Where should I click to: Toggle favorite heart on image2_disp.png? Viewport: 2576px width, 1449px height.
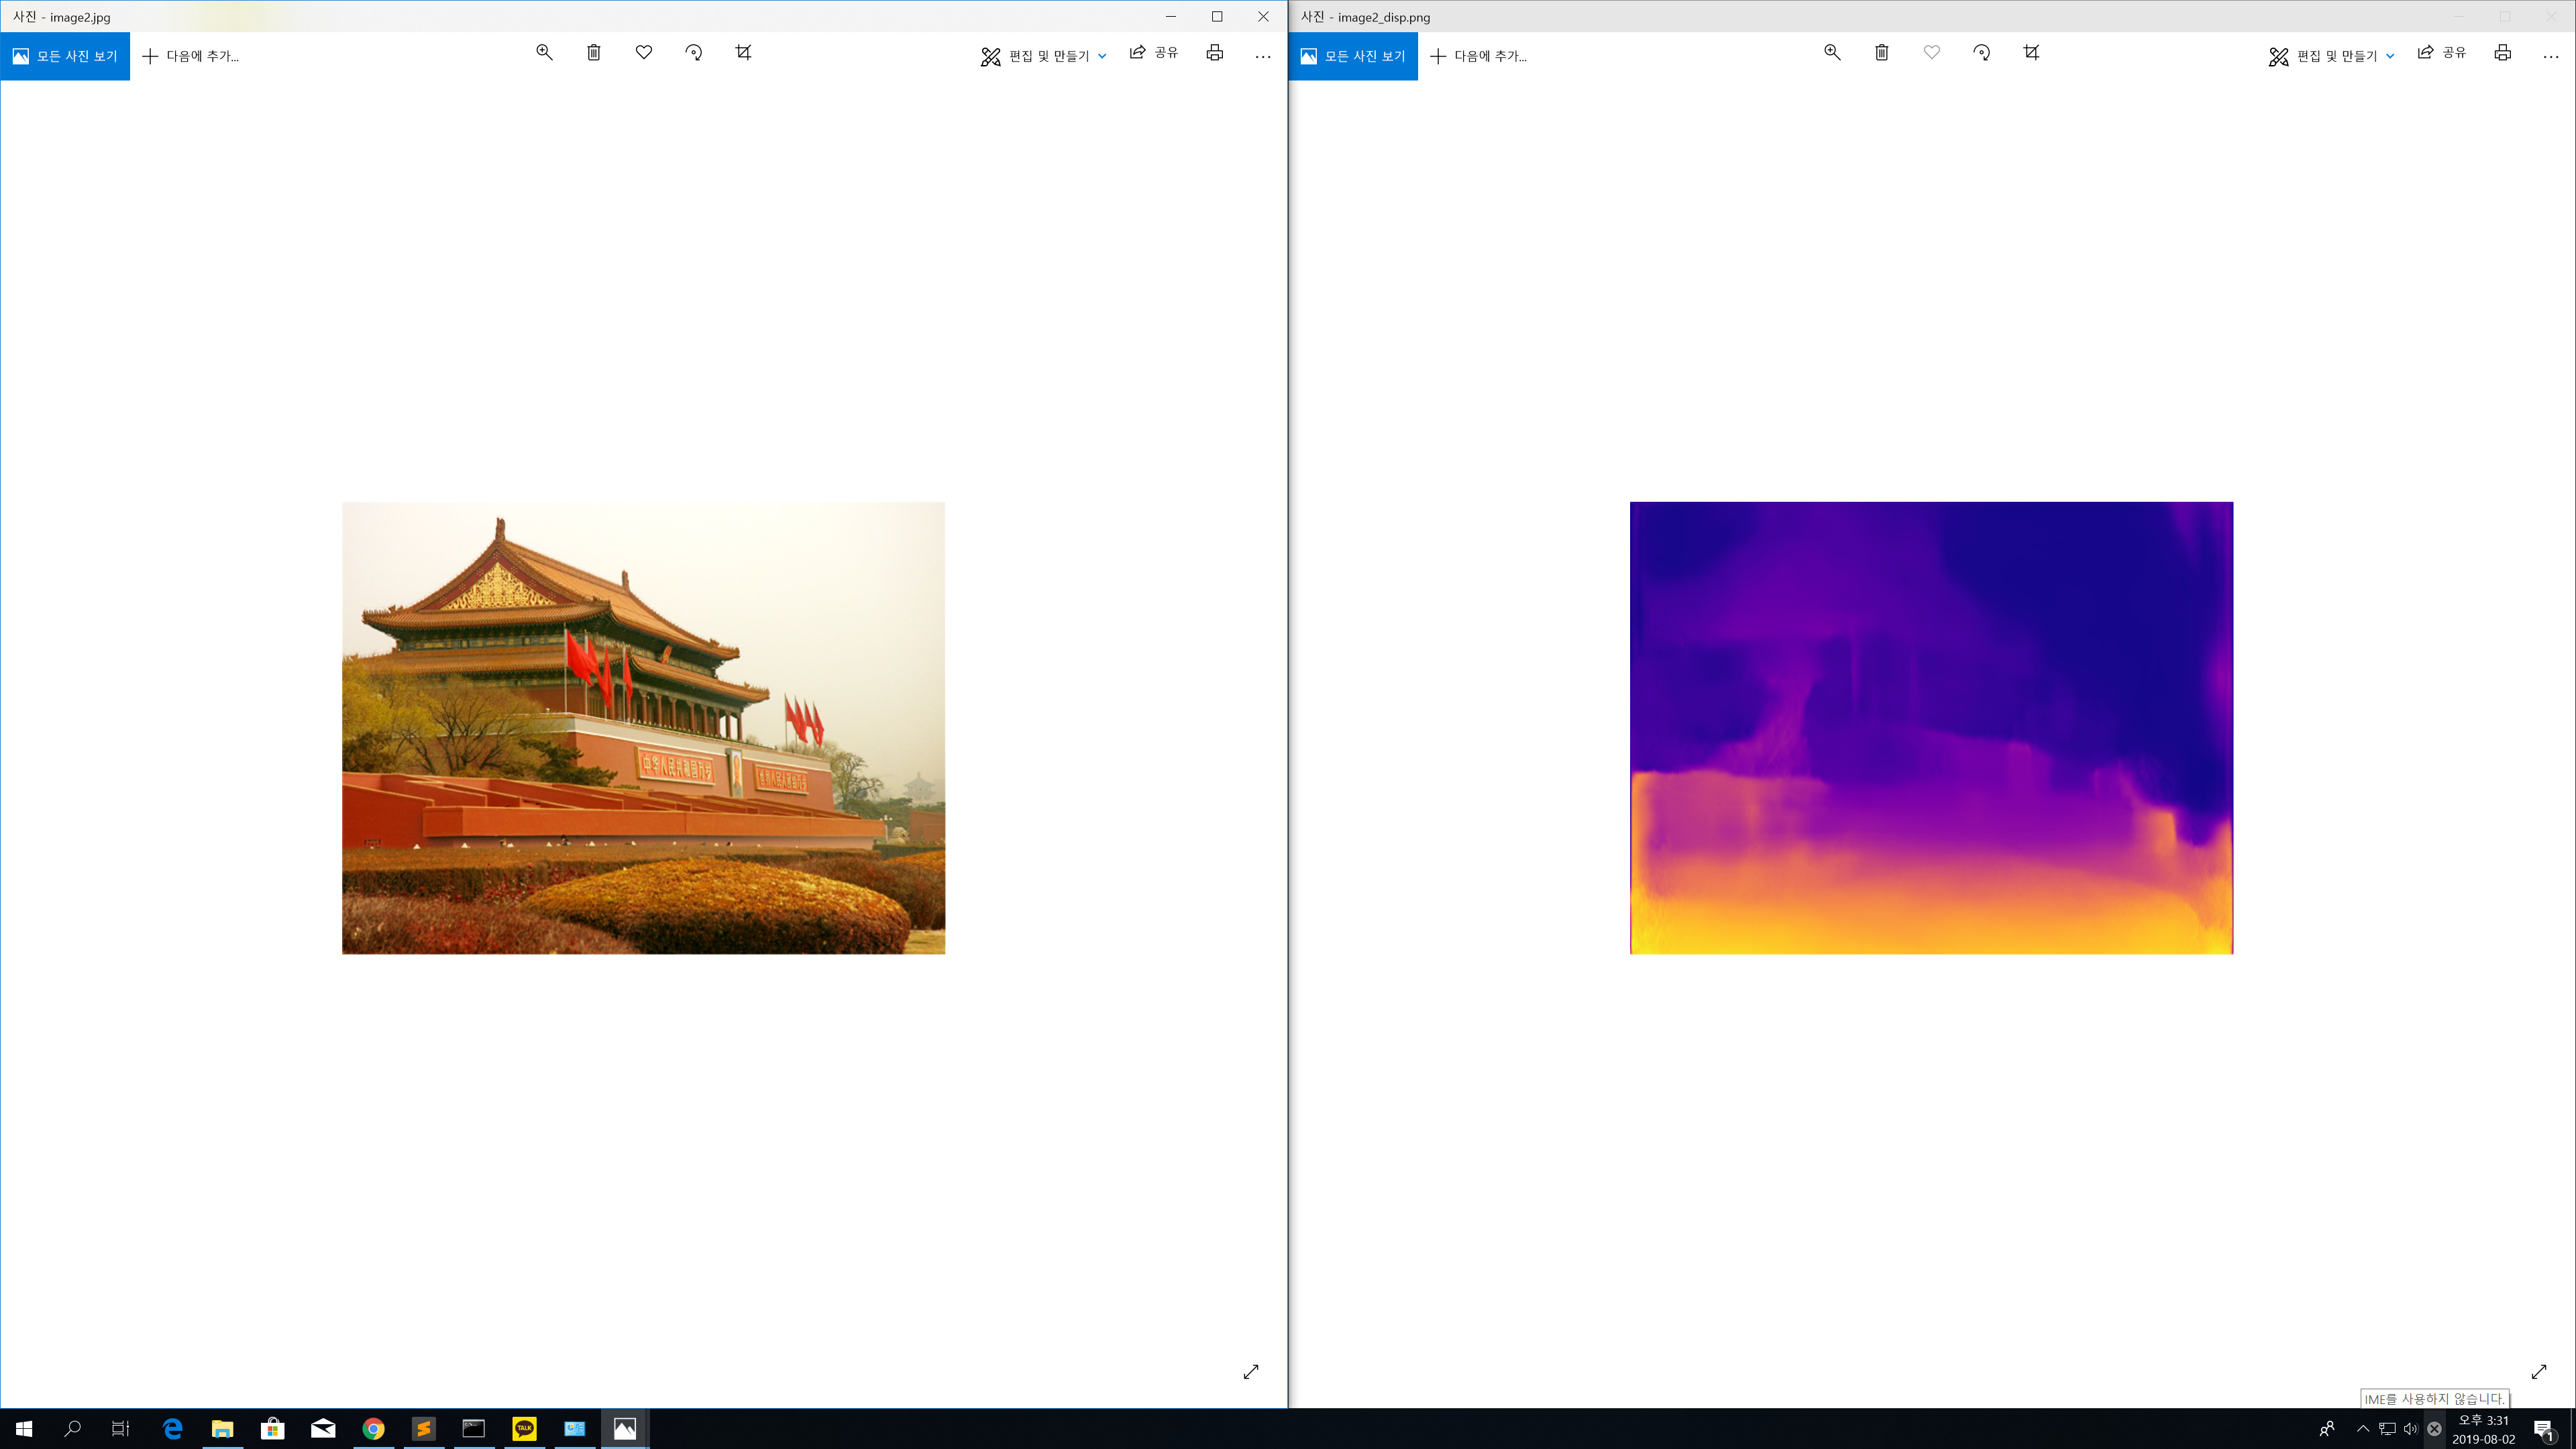click(1932, 53)
